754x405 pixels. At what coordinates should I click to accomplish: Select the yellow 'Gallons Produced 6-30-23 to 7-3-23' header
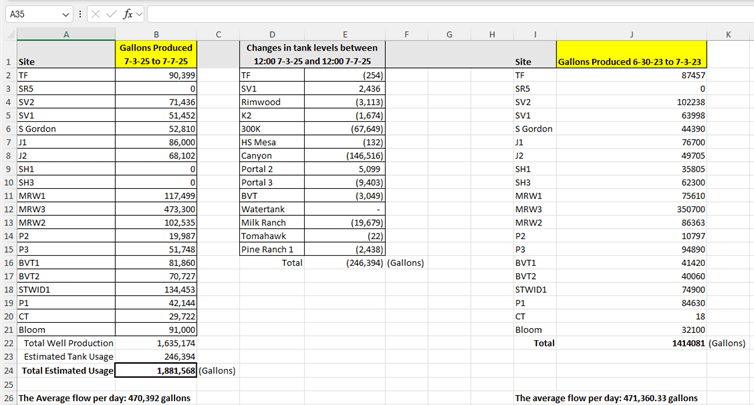tap(631, 61)
